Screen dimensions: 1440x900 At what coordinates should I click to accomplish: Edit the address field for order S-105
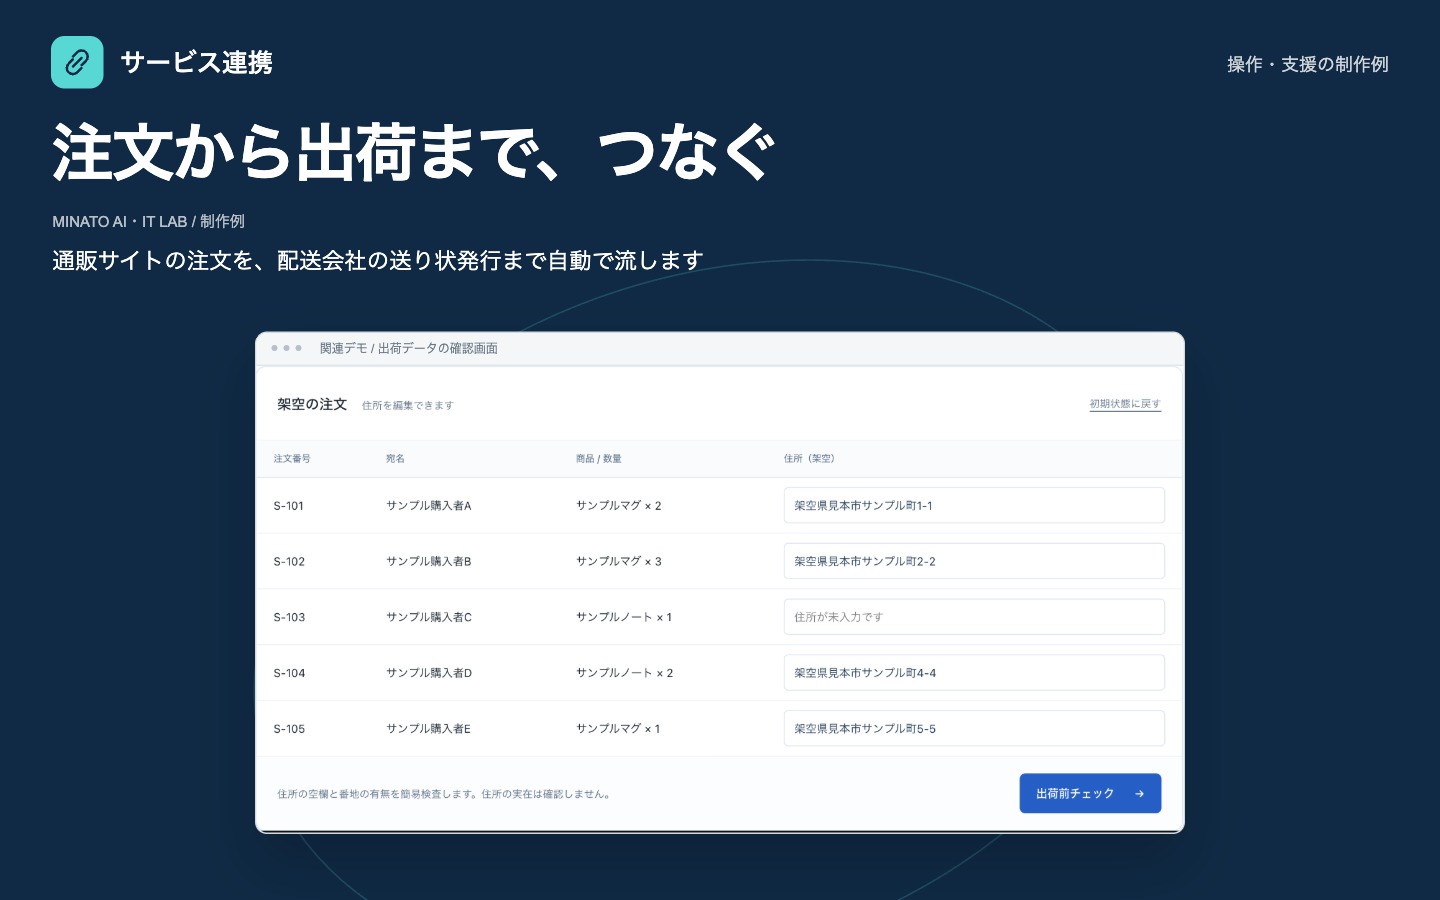(974, 728)
